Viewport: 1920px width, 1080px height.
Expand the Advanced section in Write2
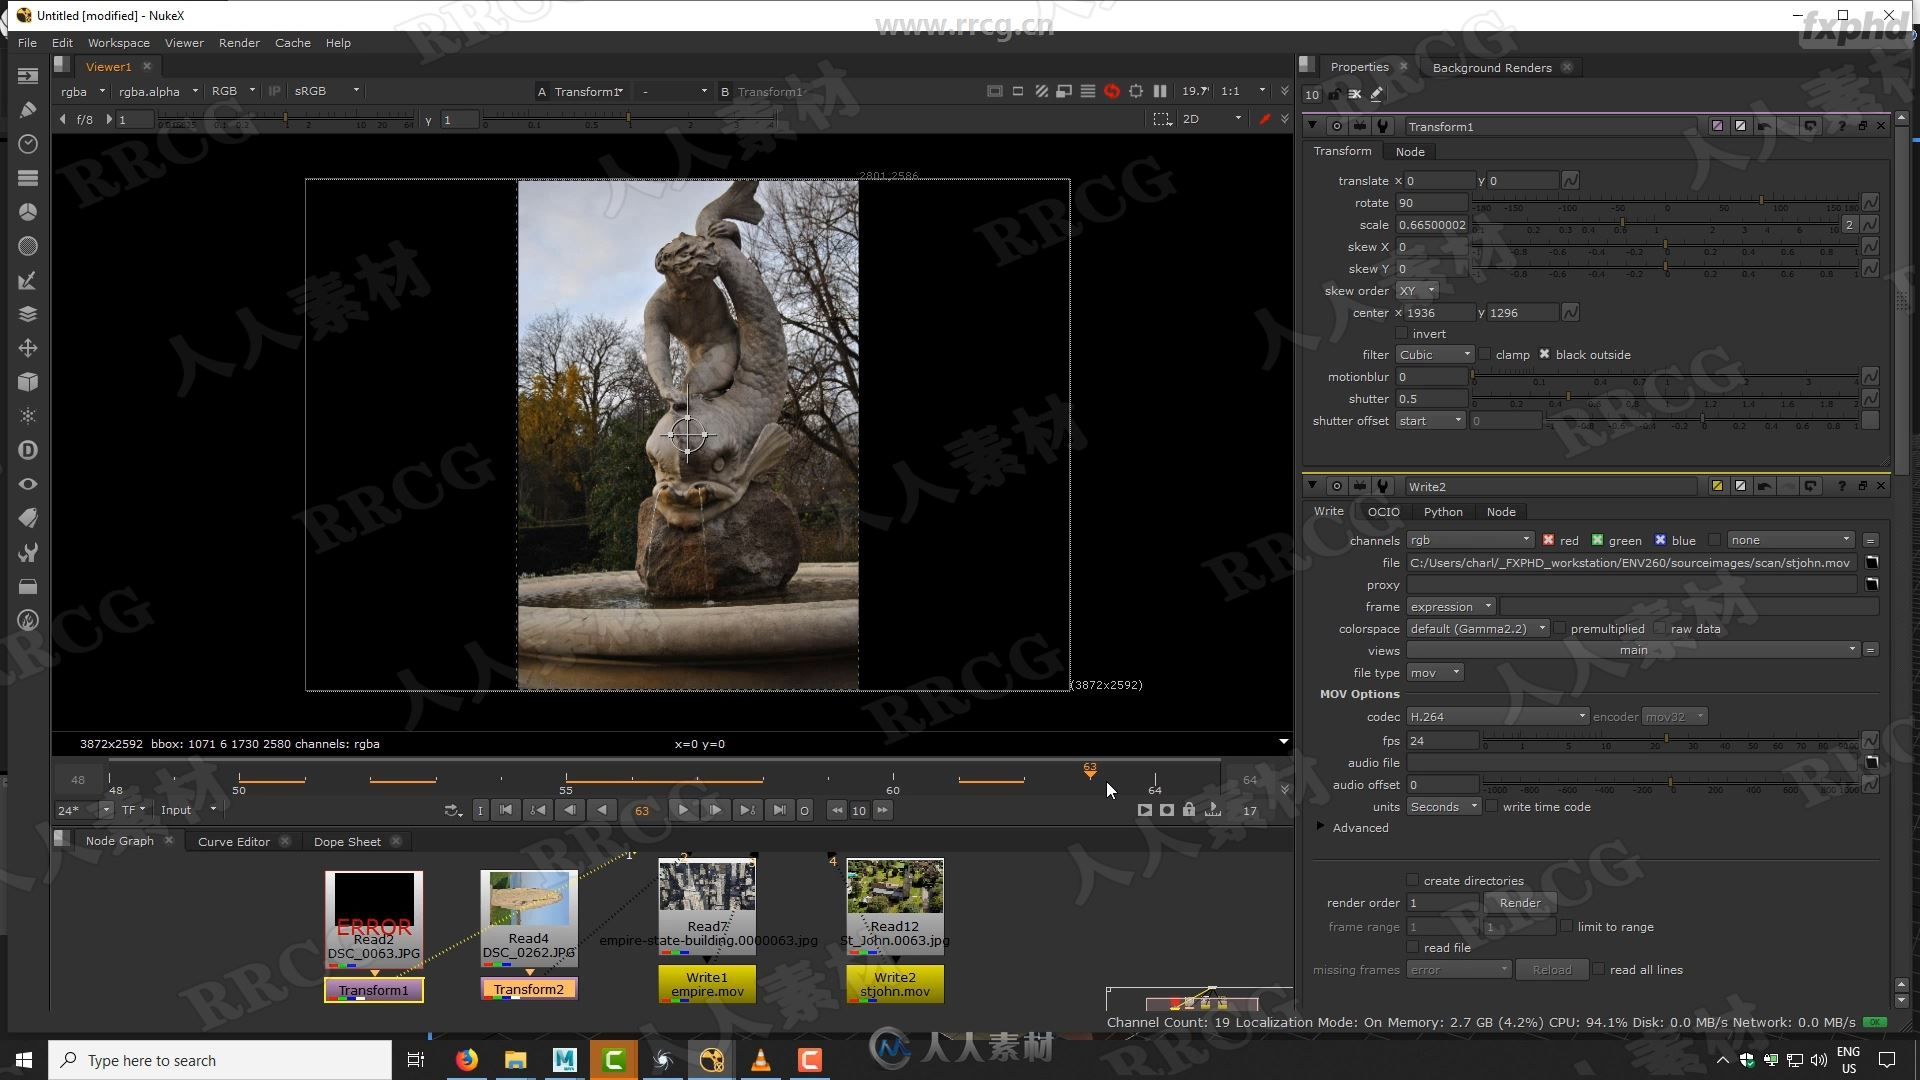[x=1321, y=827]
